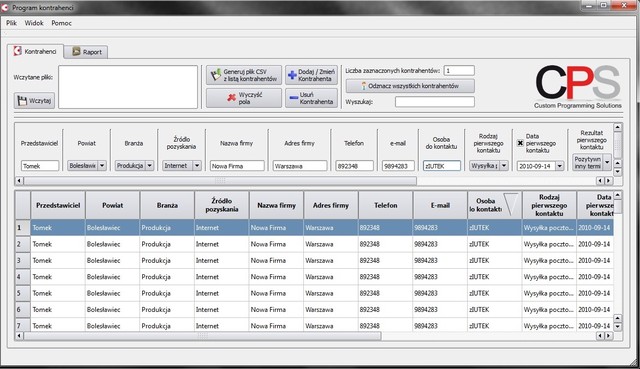Click the e-mail field containing 9894283
Image resolution: width=640 pixels, height=369 pixels.
398,166
